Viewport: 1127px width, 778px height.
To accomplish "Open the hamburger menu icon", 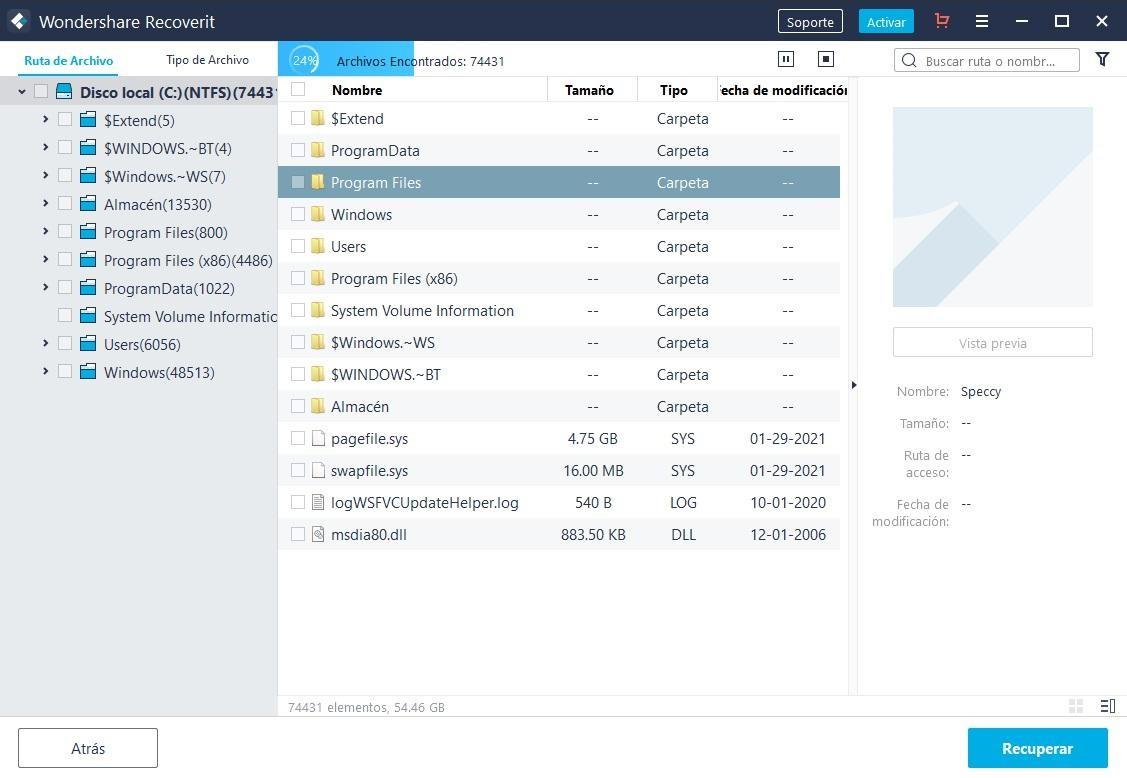I will click(982, 21).
